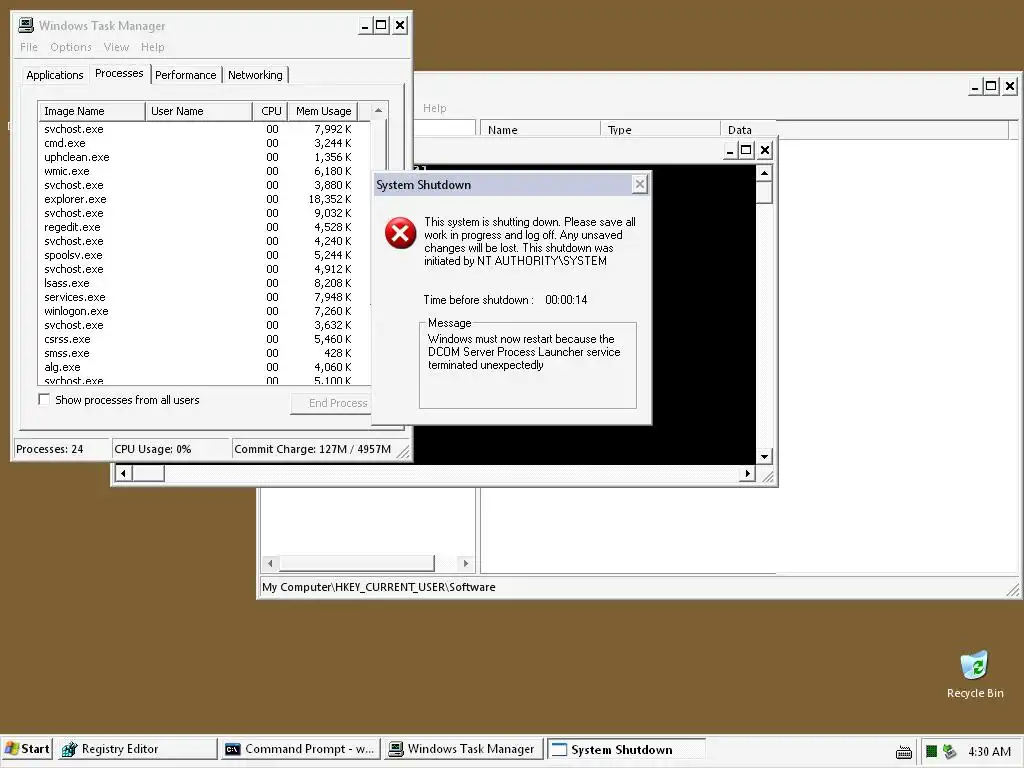This screenshot has height=768, width=1024.
Task: Click scroll up arrow in process list
Action: (378, 111)
